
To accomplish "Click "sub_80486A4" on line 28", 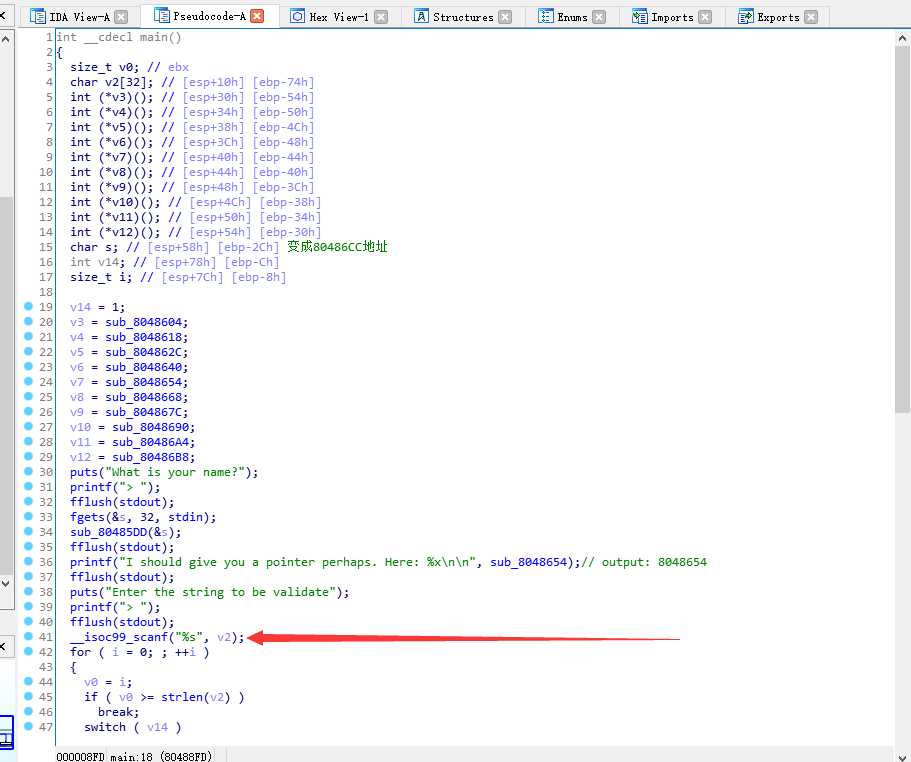I will 151,442.
